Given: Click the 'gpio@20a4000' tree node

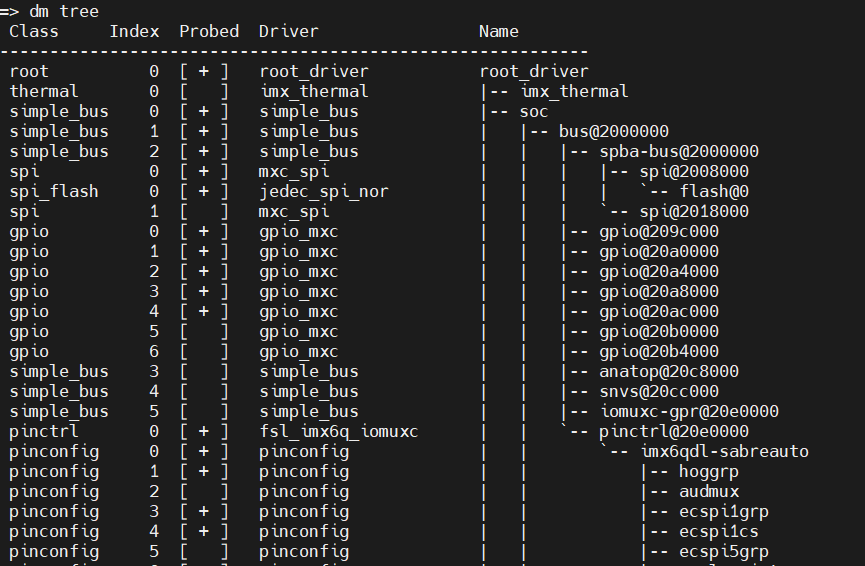Looking at the screenshot, I should 659,271.
